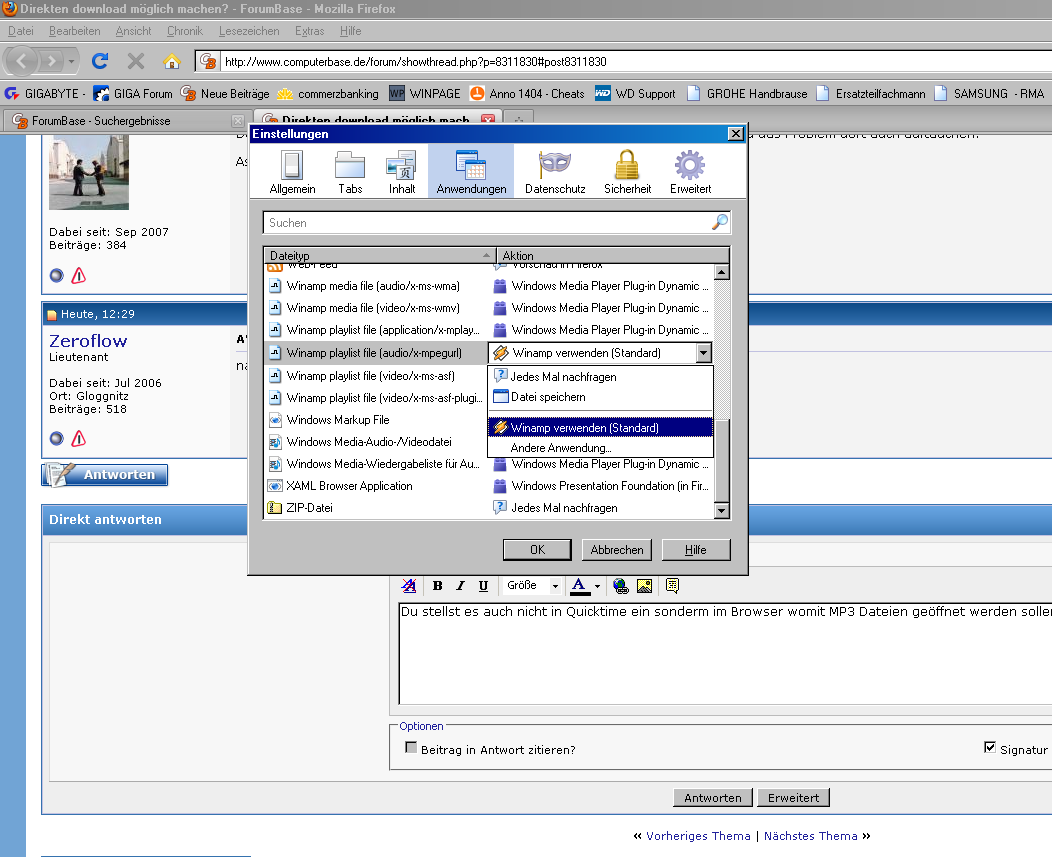
Task: Open the Extras menu
Action: point(309,31)
